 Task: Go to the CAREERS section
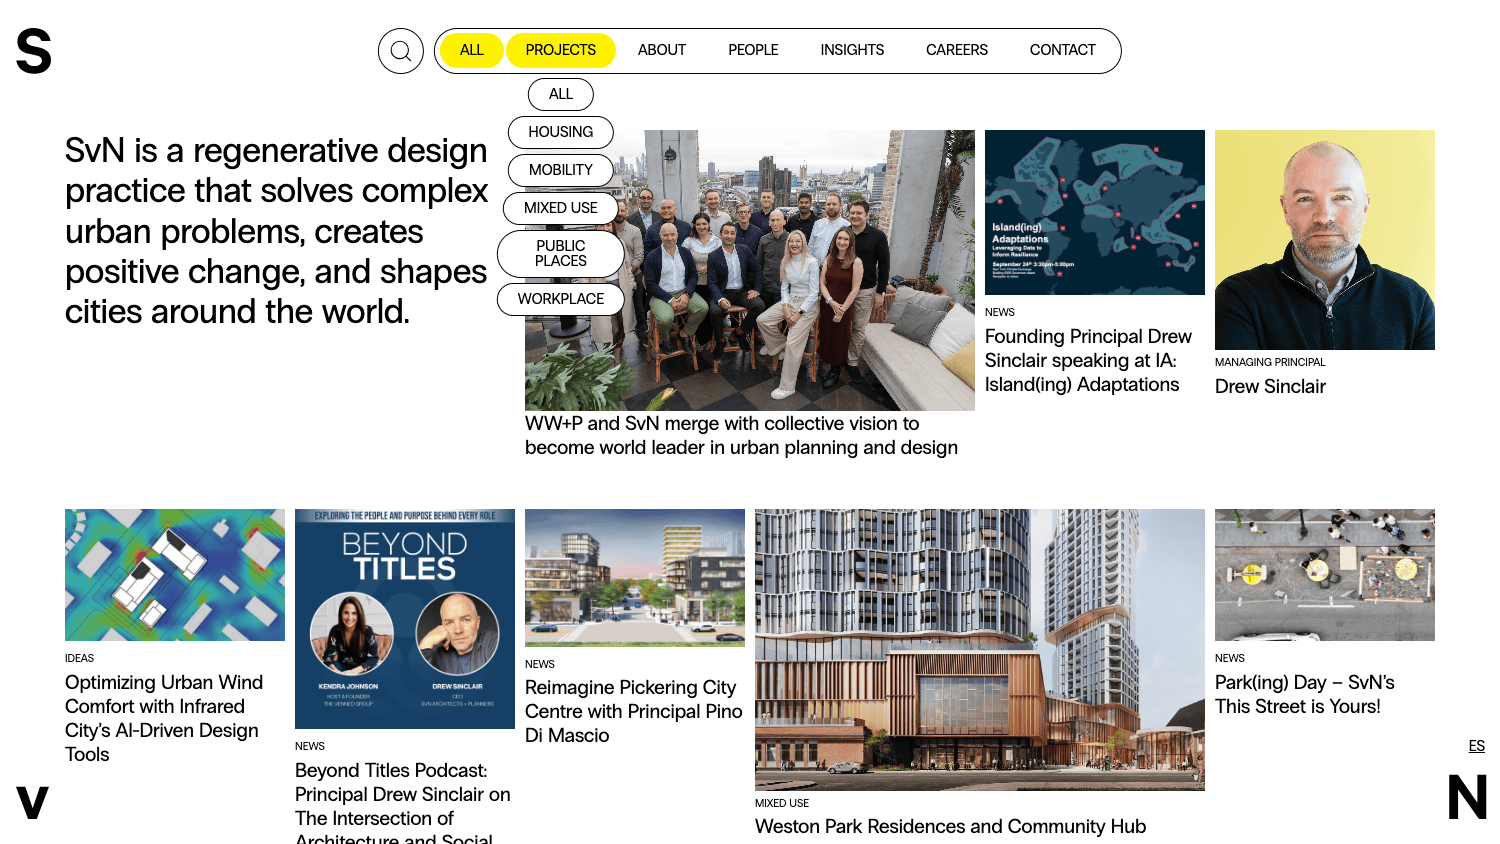(x=957, y=50)
